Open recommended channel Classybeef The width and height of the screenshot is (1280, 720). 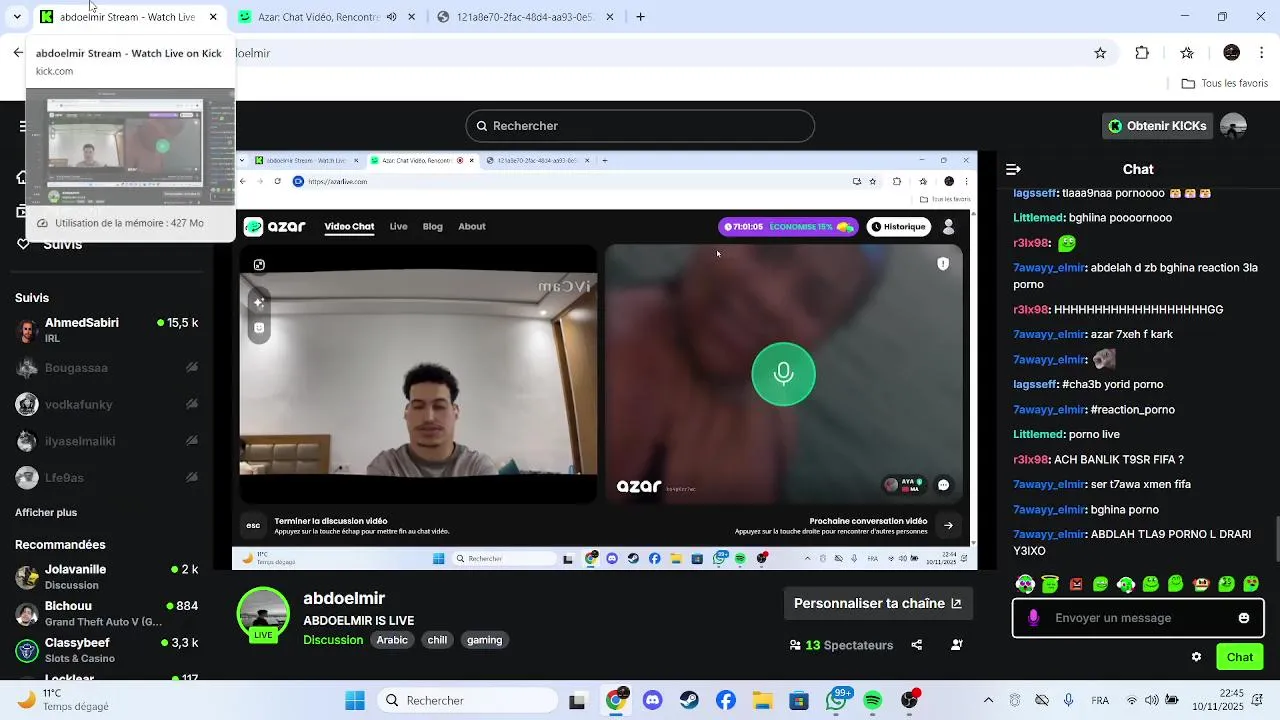coord(107,650)
